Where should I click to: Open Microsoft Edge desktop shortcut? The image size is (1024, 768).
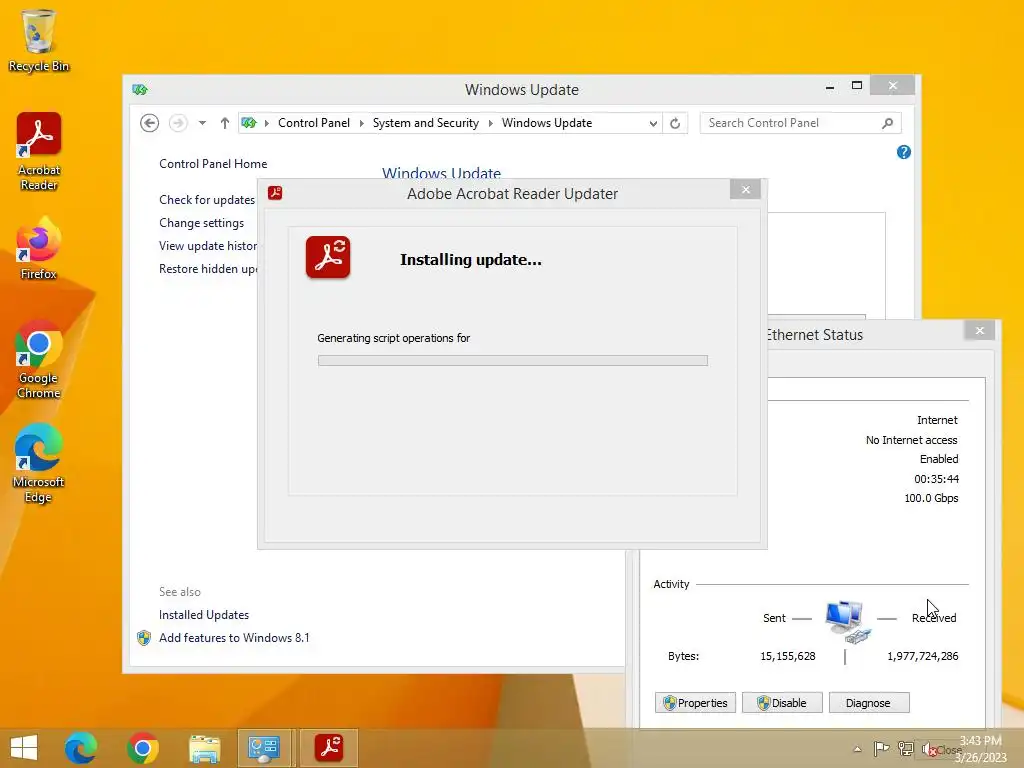(x=39, y=464)
